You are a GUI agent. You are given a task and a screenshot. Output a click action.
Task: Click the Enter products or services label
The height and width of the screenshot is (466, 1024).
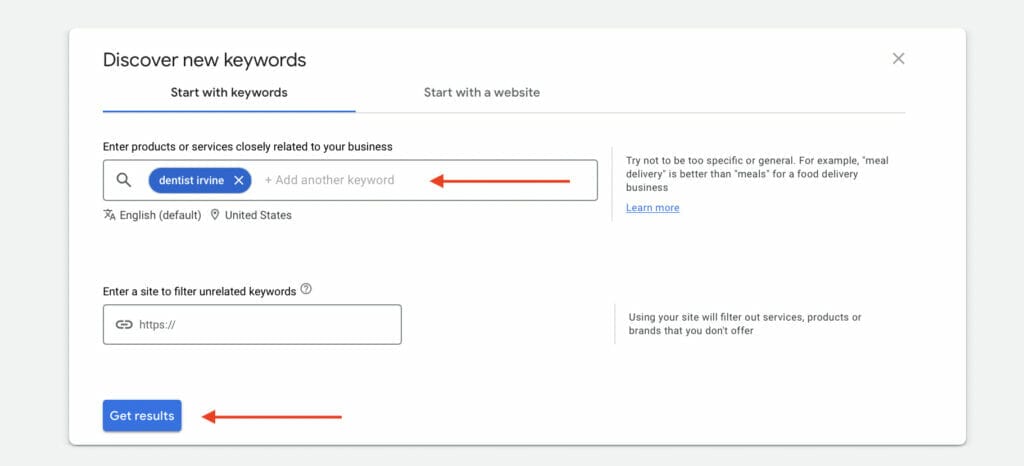[x=248, y=147]
